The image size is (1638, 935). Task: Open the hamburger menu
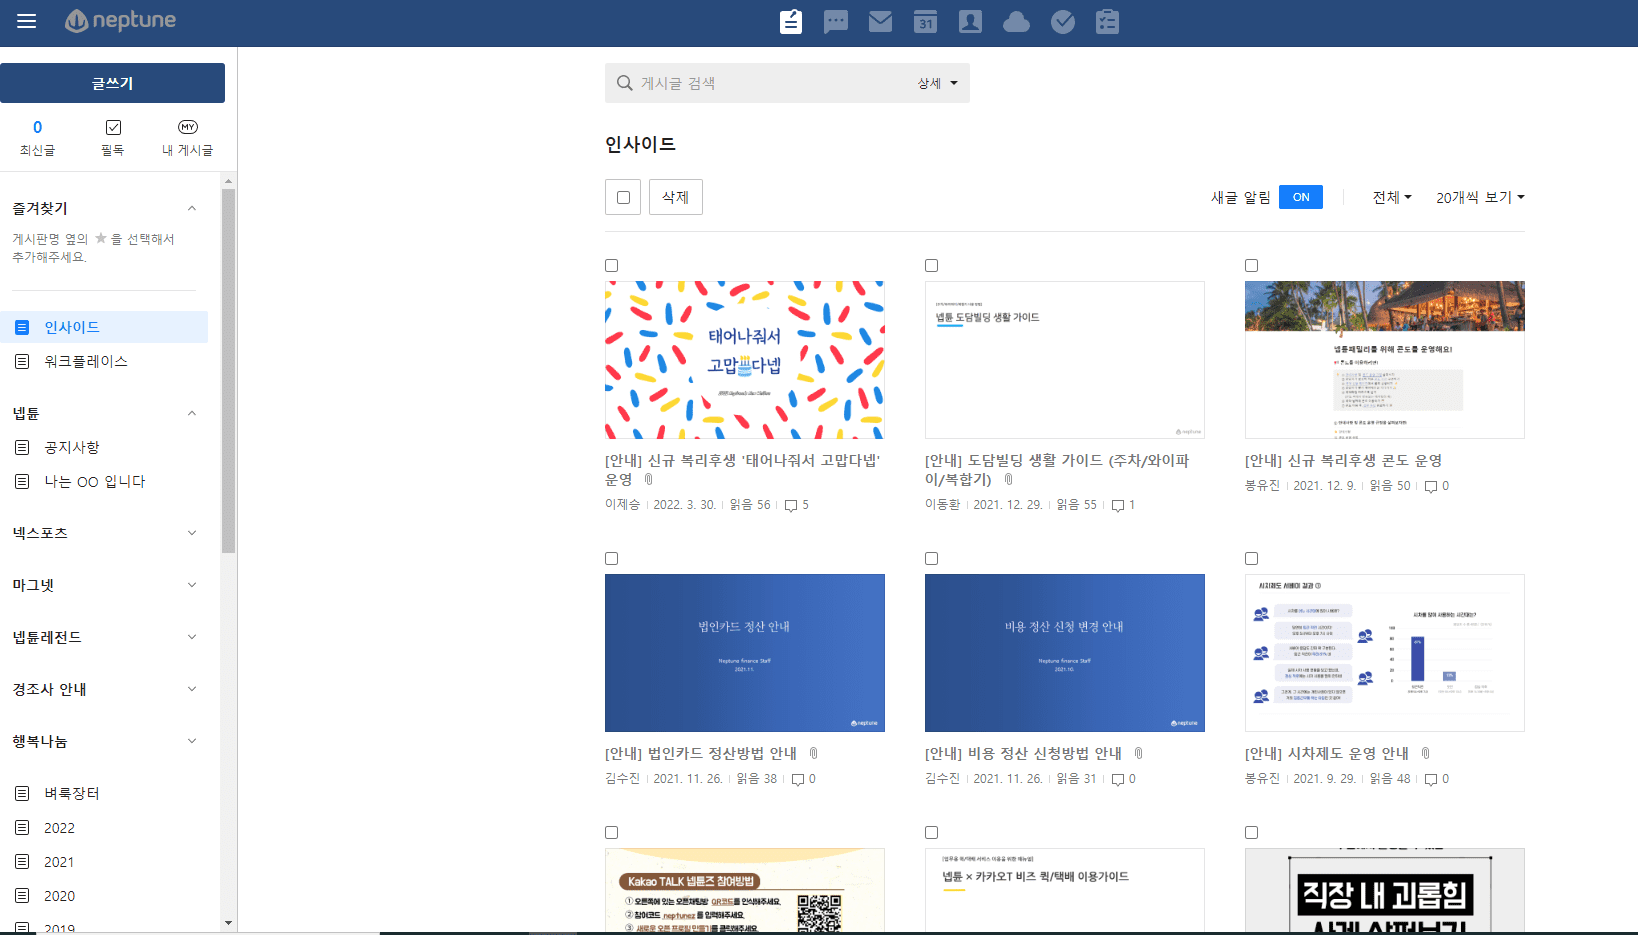(26, 20)
